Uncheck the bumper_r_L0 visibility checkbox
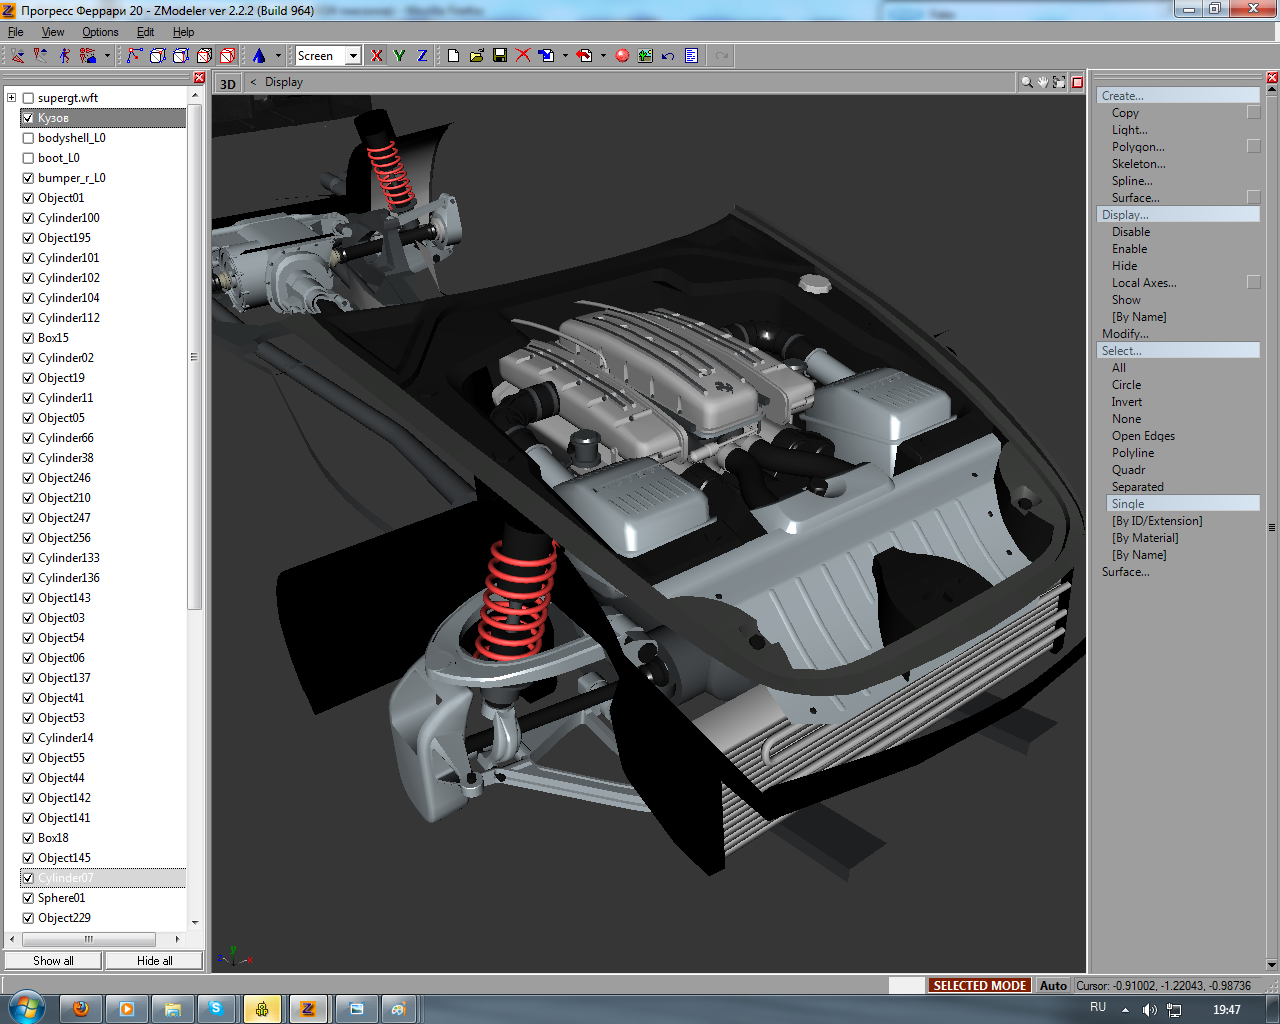 (28, 178)
